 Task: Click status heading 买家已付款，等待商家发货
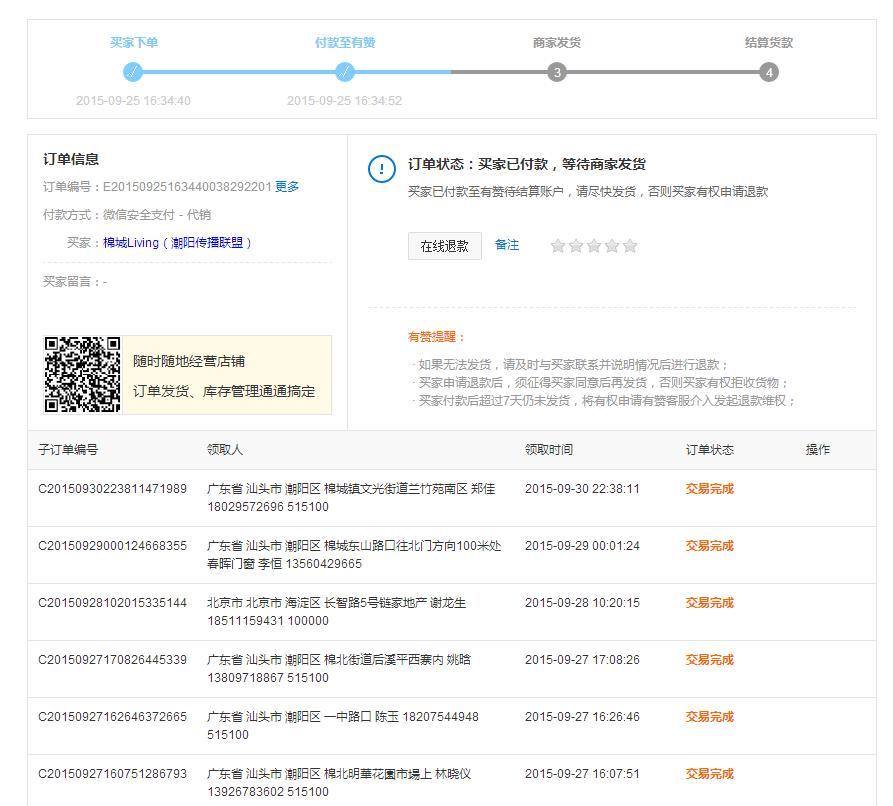click(562, 164)
